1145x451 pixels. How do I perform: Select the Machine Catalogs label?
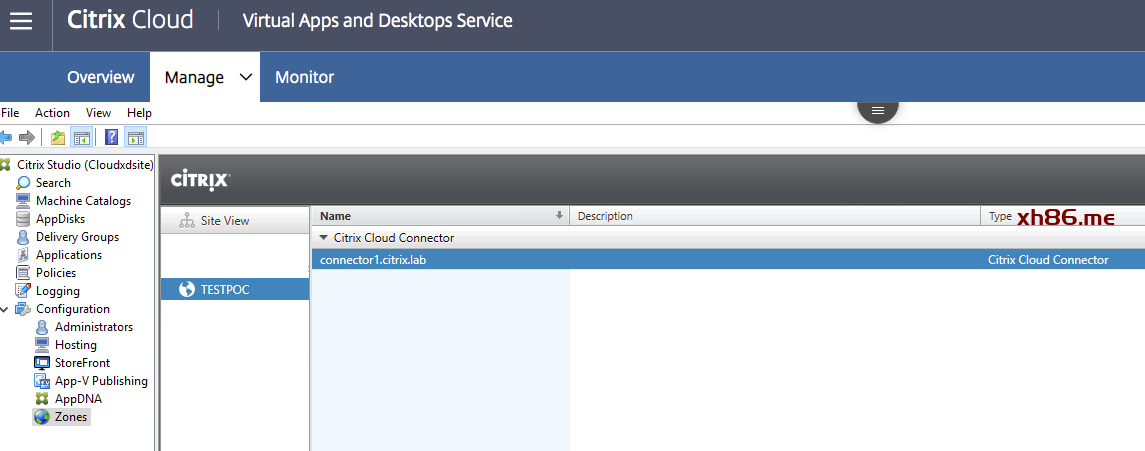click(83, 201)
